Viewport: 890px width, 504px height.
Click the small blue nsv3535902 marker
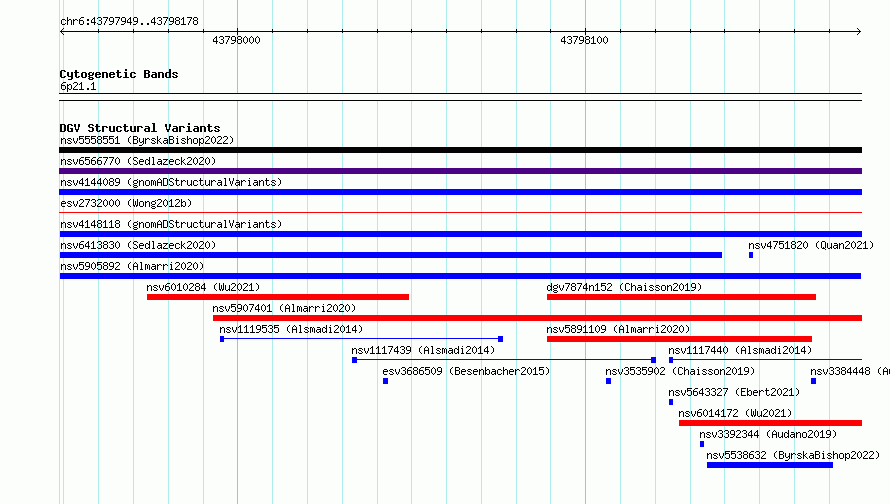pyautogui.click(x=608, y=381)
